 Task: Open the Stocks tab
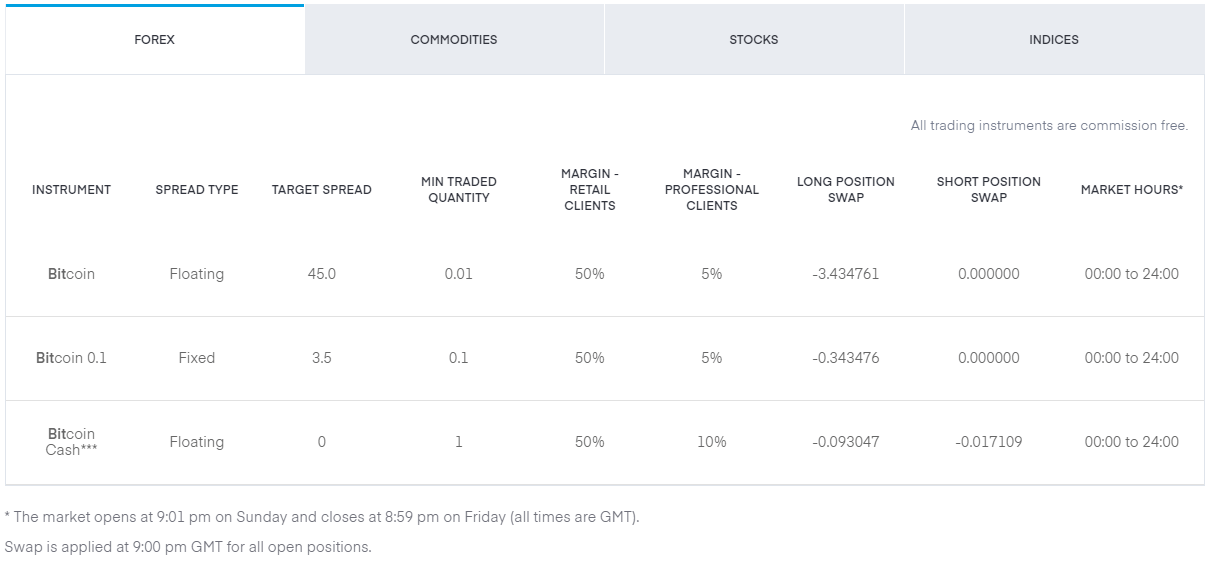coord(753,40)
